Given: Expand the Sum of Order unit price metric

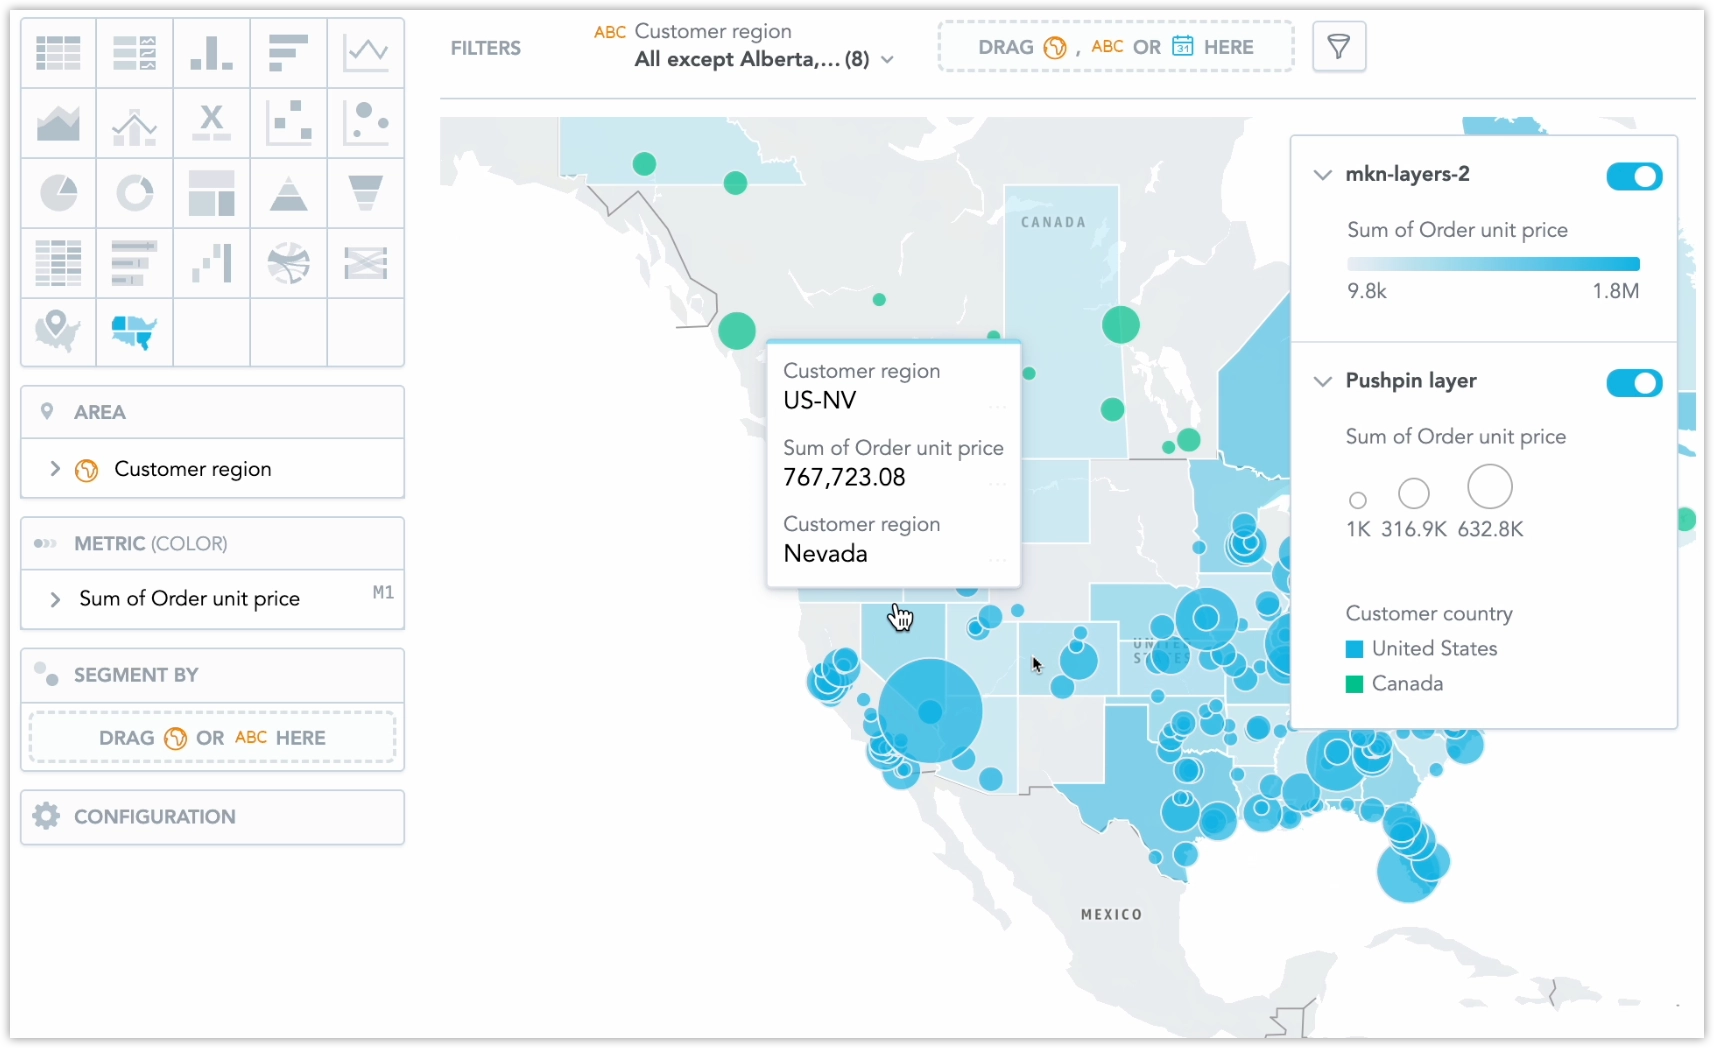Looking at the screenshot, I should (x=55, y=599).
